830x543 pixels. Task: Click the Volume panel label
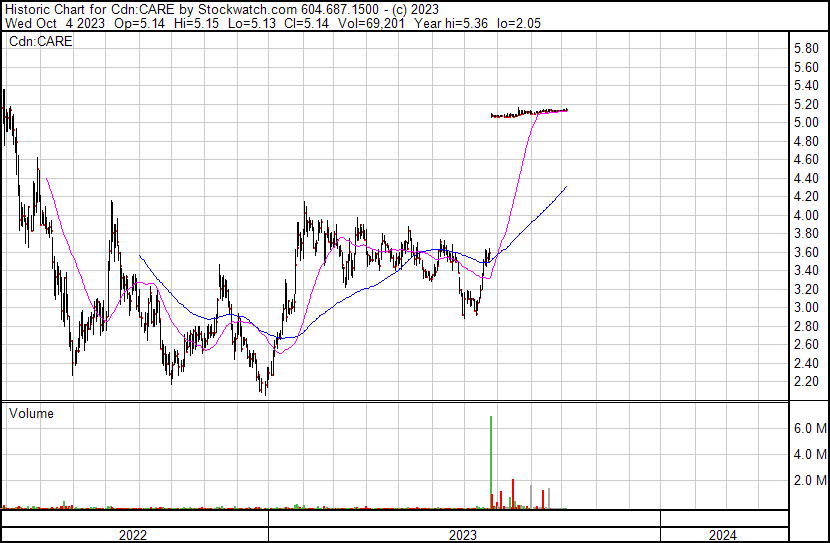pyautogui.click(x=31, y=413)
